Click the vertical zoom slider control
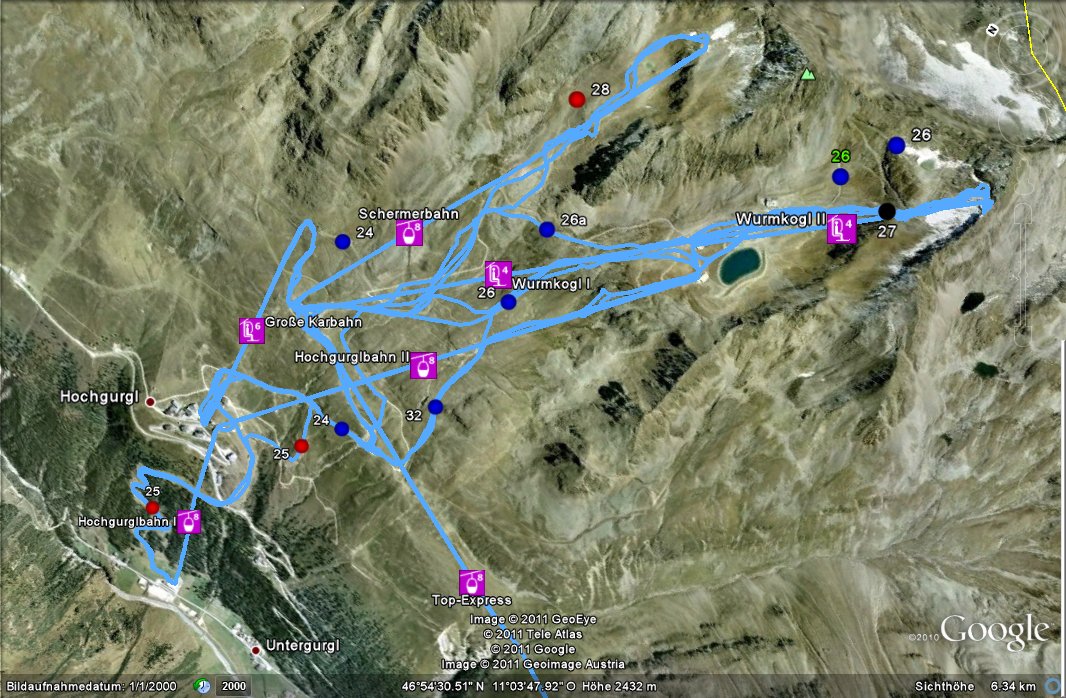 (1021, 273)
